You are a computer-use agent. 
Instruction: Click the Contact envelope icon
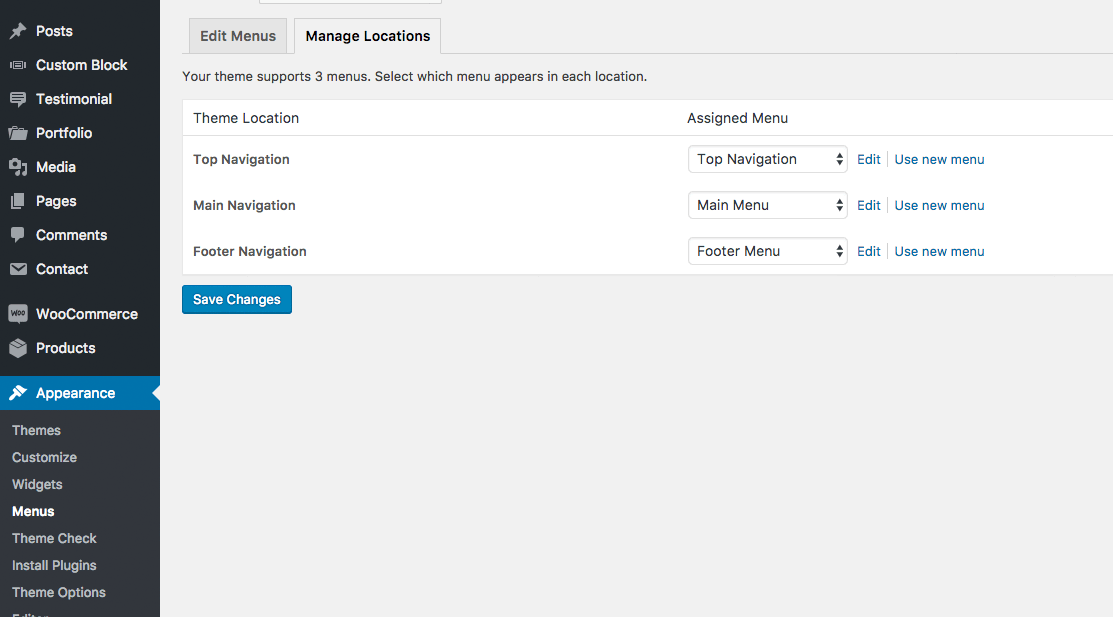coord(18,269)
